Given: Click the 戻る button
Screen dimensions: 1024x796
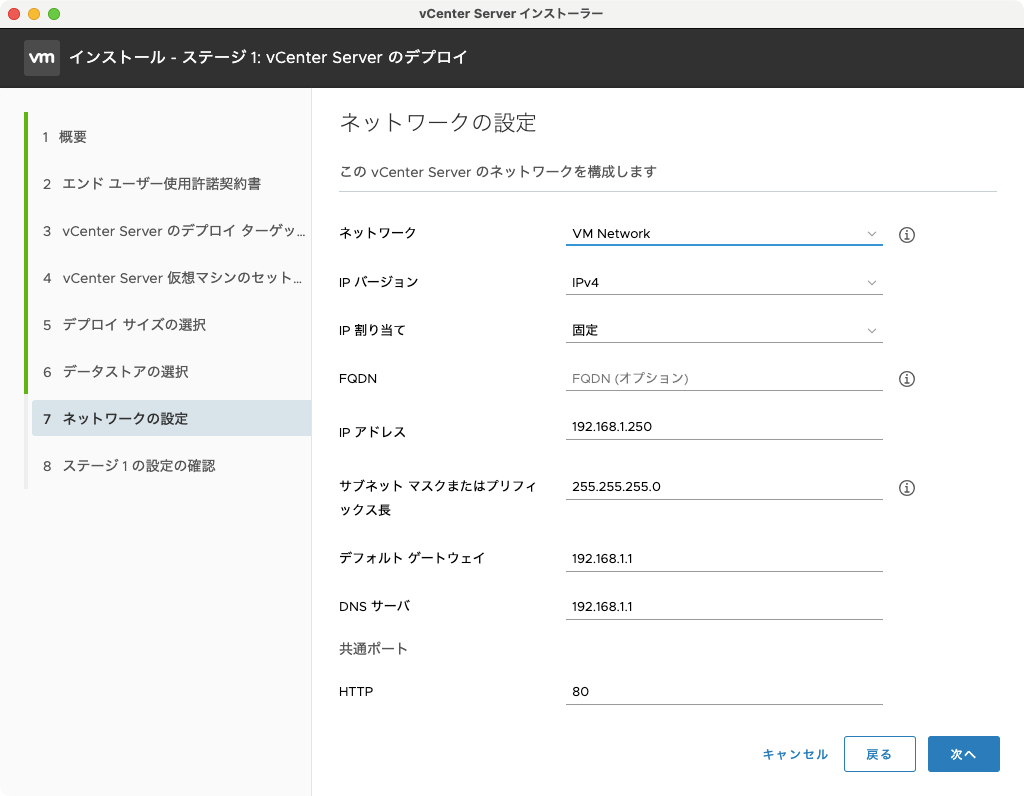Looking at the screenshot, I should tap(879, 754).
